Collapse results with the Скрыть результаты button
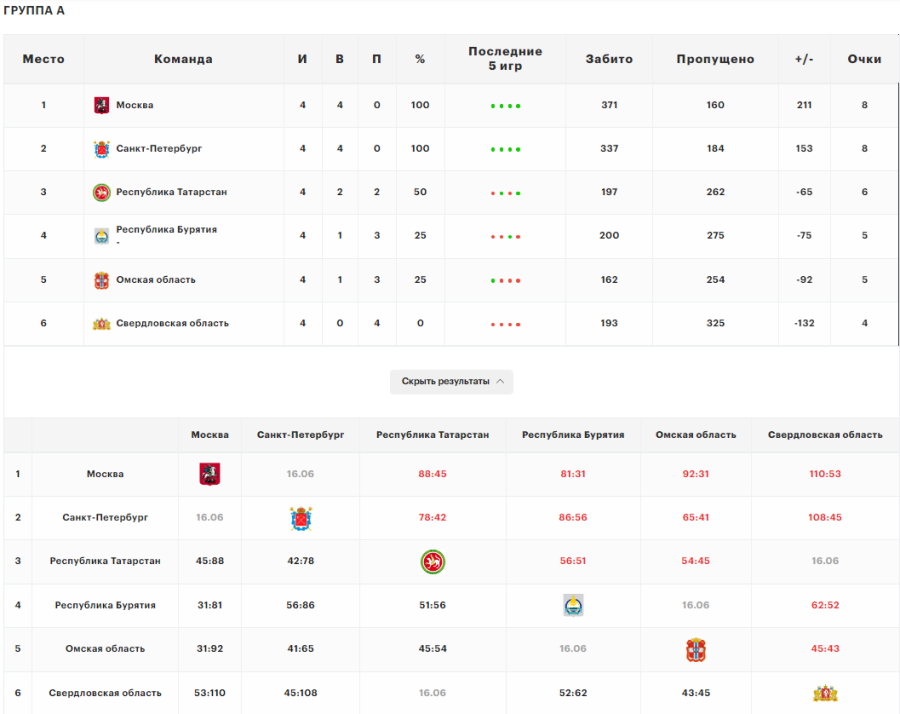The image size is (900, 714). click(451, 381)
